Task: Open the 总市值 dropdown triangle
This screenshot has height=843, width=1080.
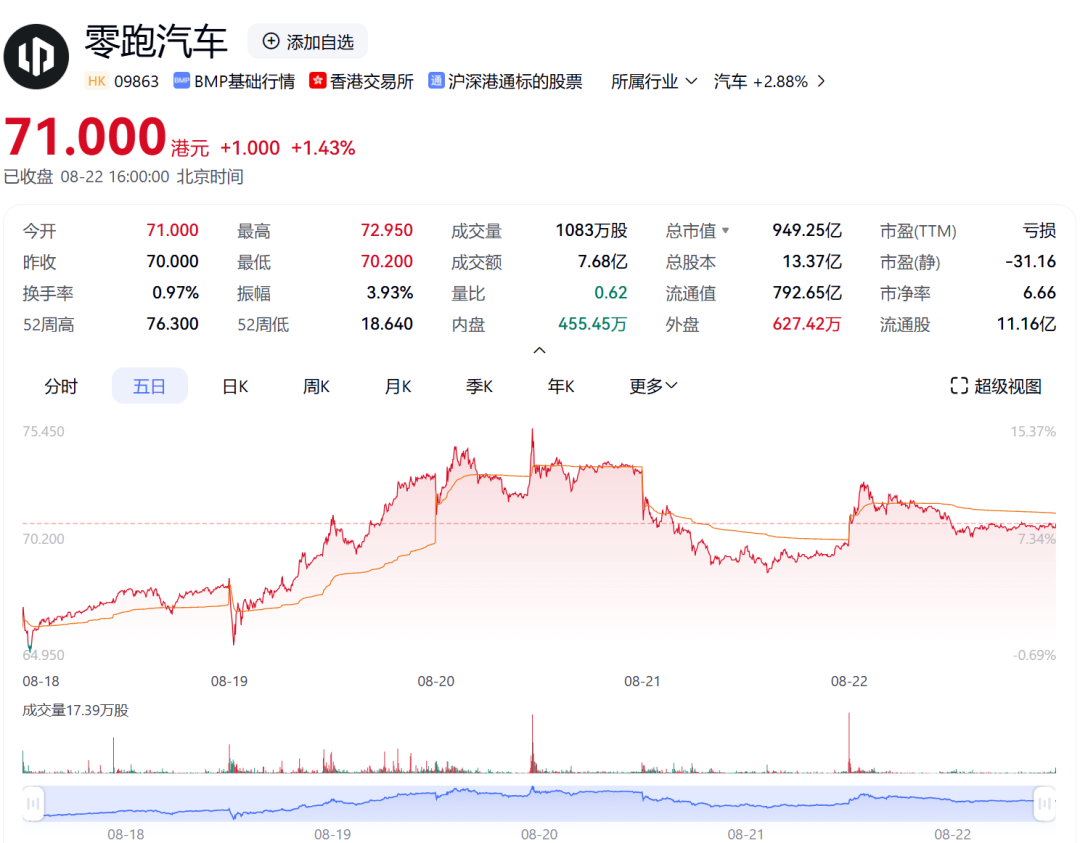Action: click(725, 231)
